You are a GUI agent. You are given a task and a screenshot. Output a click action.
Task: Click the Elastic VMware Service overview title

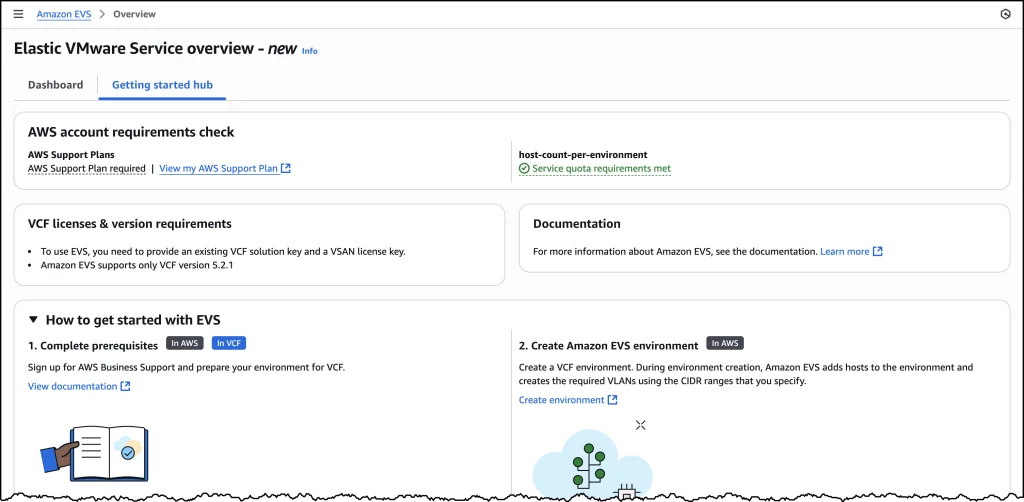click(155, 49)
